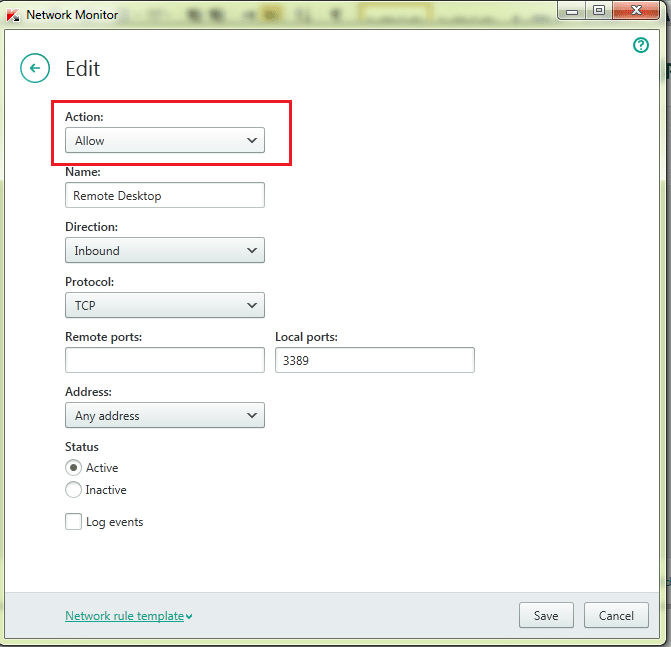Maximize the Network Monitor window
Viewport: 671px width, 647px height.
click(x=599, y=10)
